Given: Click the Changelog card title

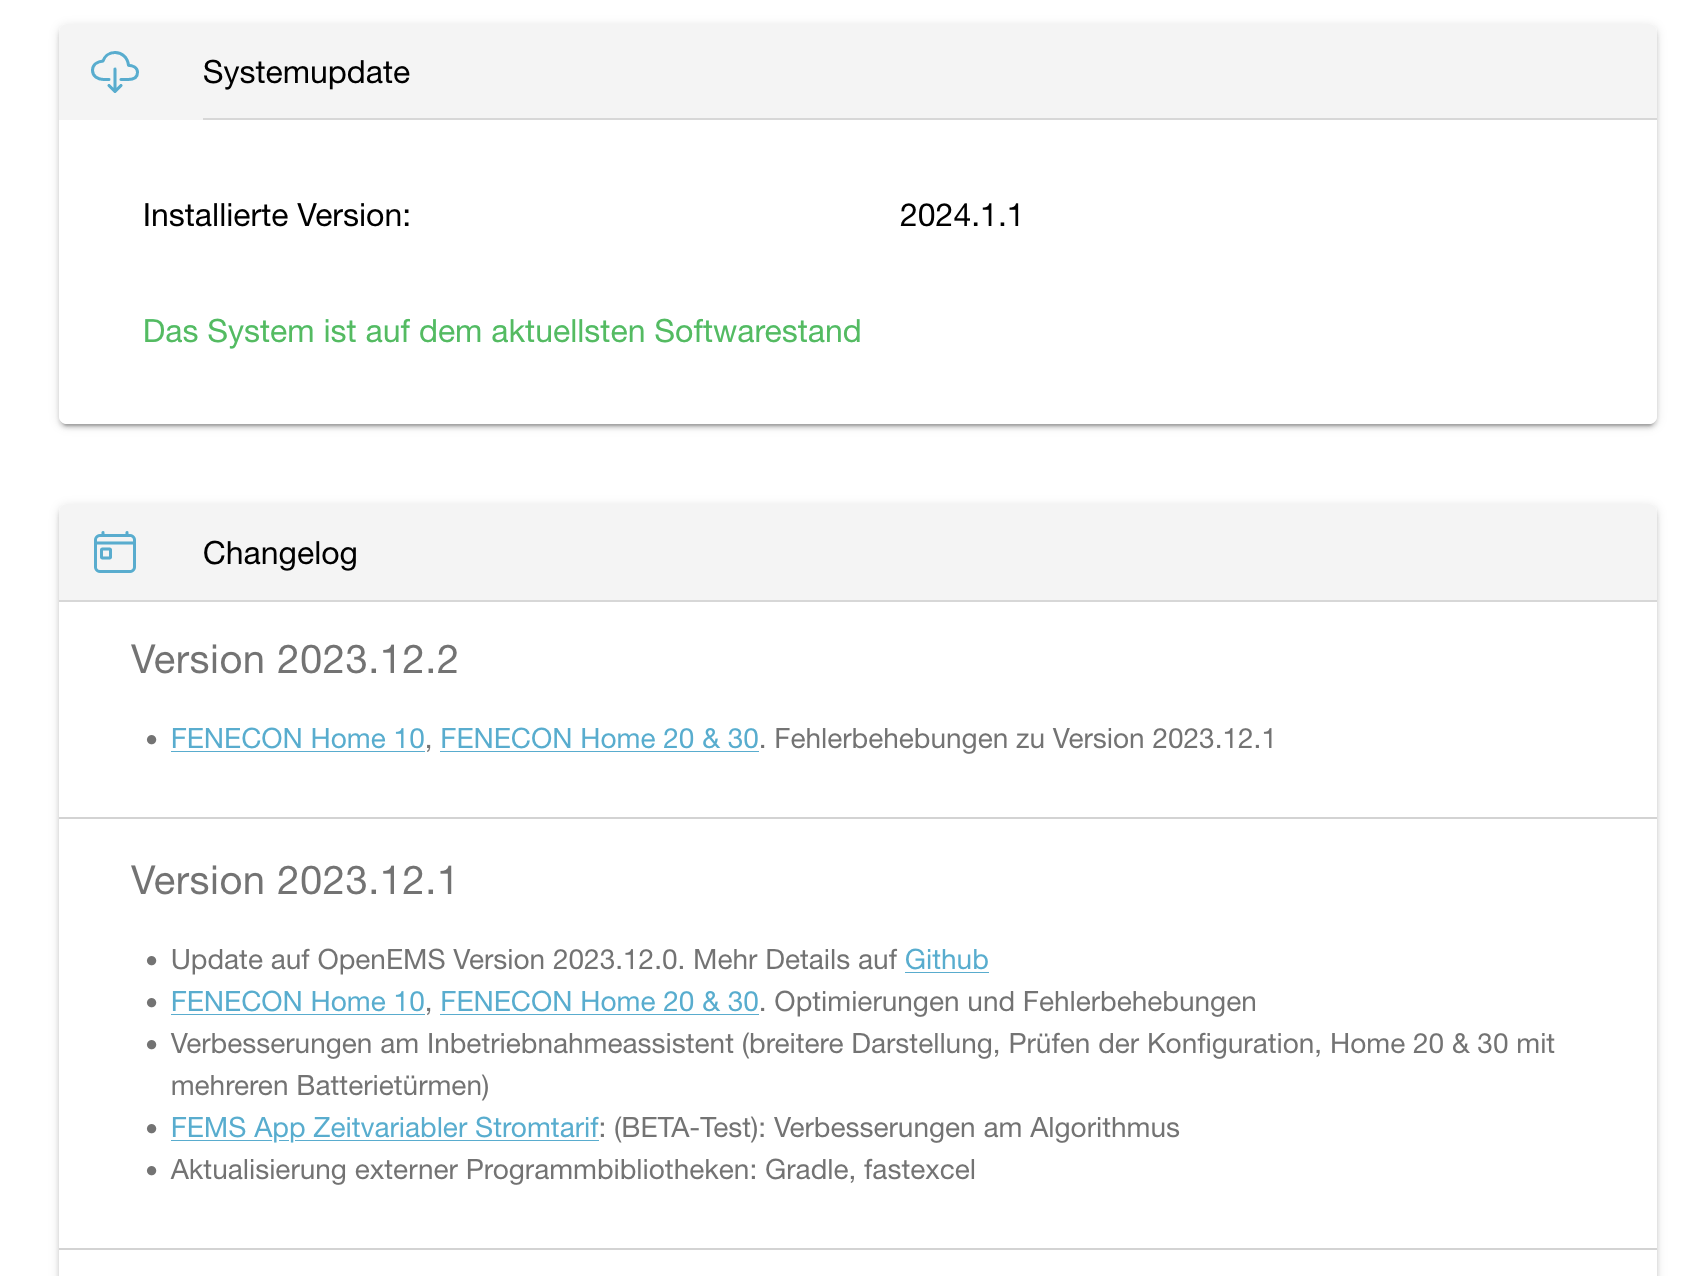Looking at the screenshot, I should click(280, 554).
